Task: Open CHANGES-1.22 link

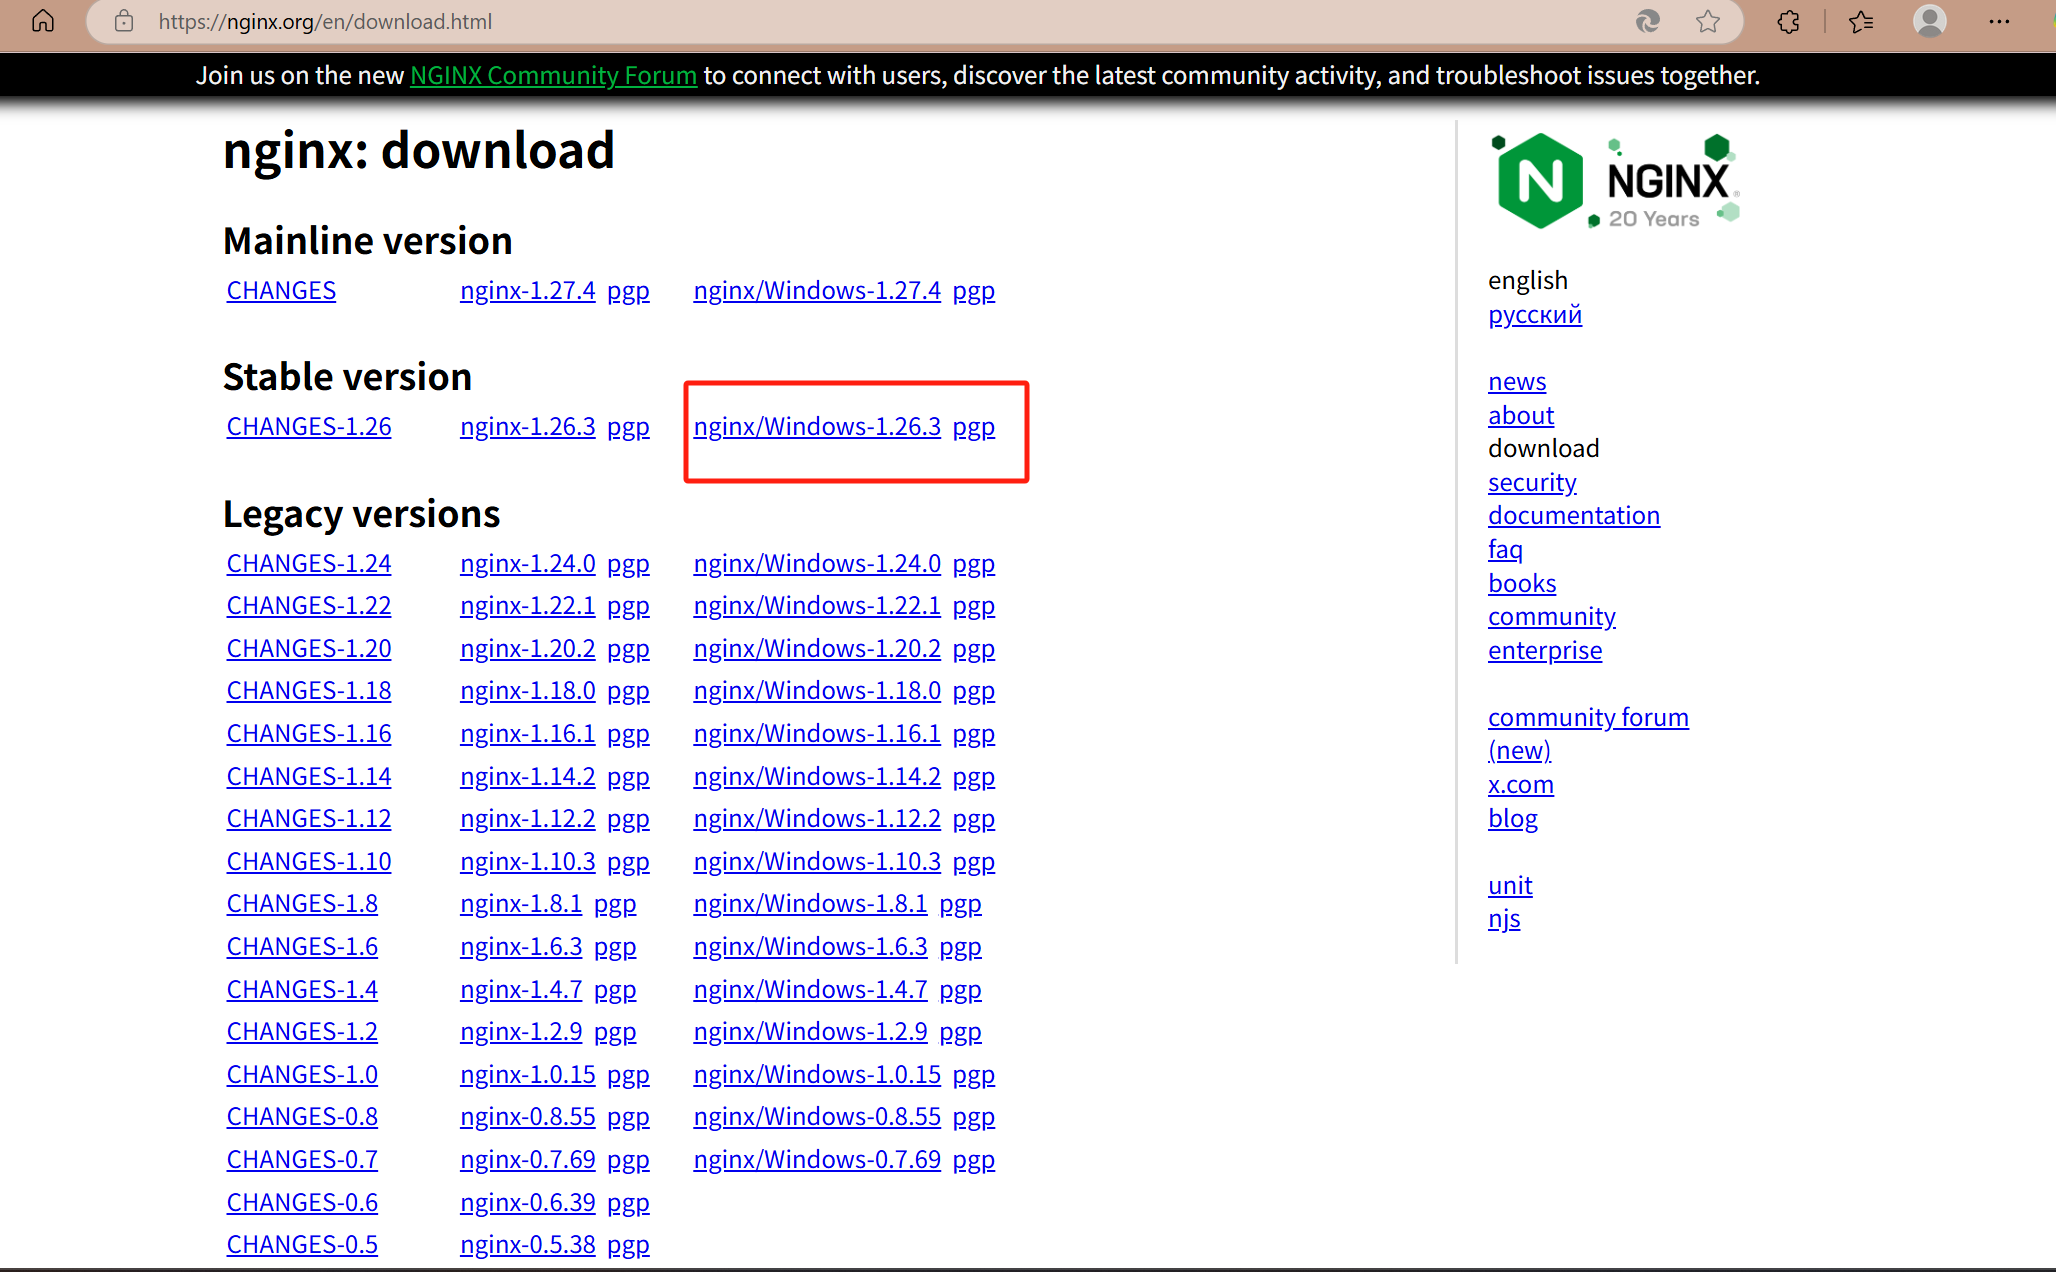Action: pyautogui.click(x=308, y=605)
